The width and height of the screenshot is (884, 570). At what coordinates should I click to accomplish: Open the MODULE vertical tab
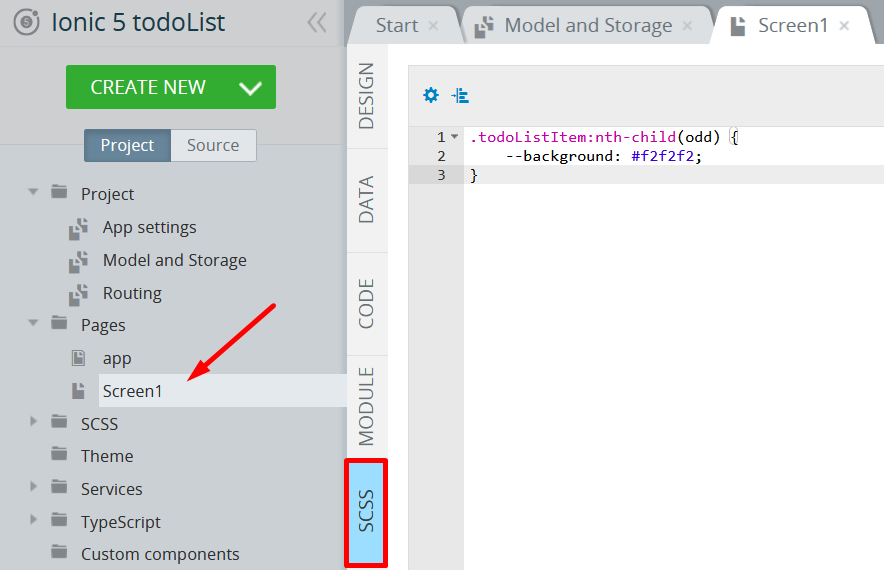coord(367,407)
